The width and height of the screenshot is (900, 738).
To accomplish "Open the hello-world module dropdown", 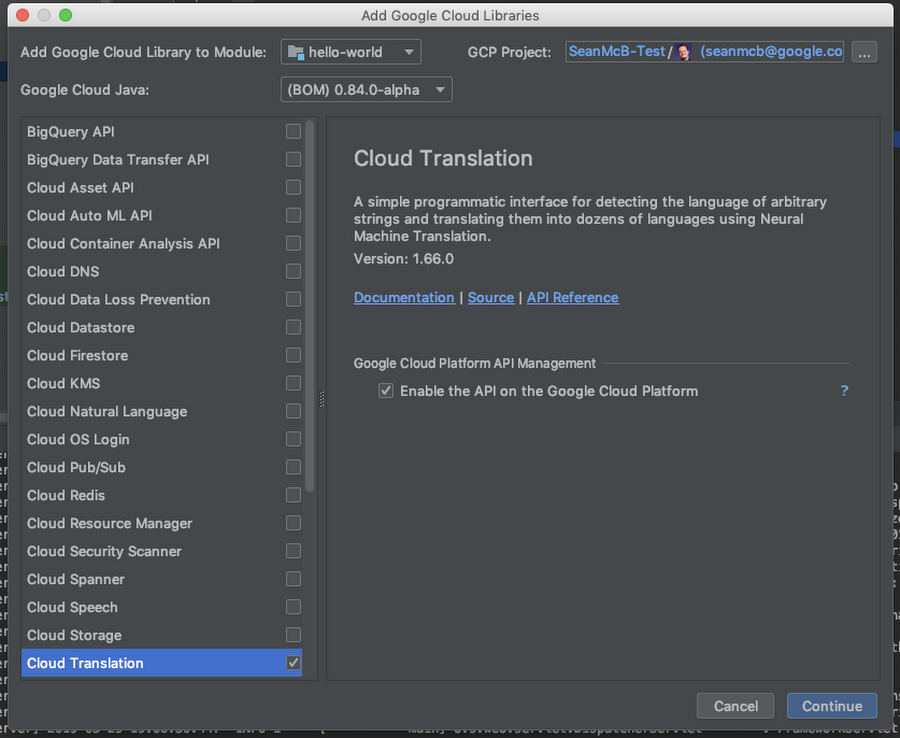I will point(351,52).
